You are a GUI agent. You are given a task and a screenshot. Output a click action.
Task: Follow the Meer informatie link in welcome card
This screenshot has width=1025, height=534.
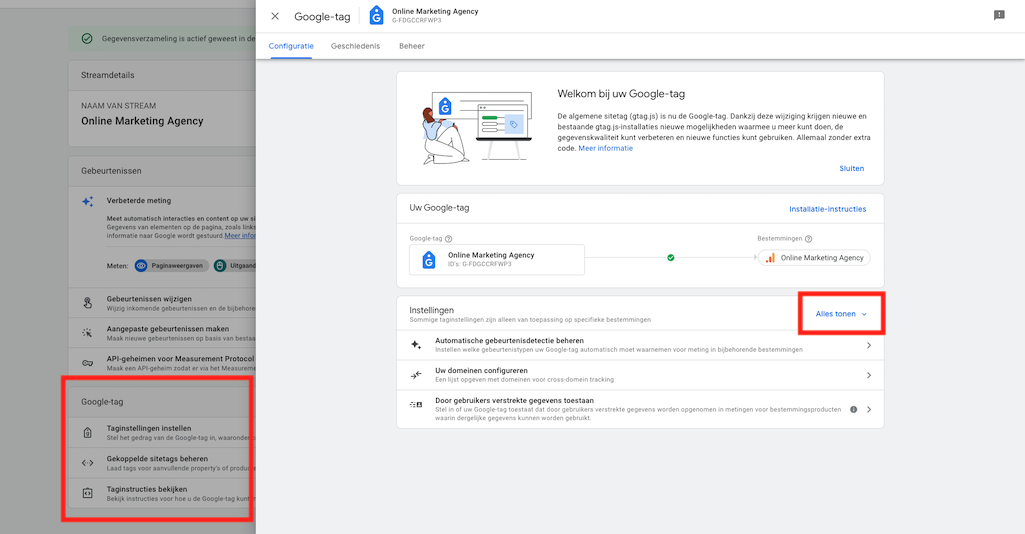(x=605, y=148)
